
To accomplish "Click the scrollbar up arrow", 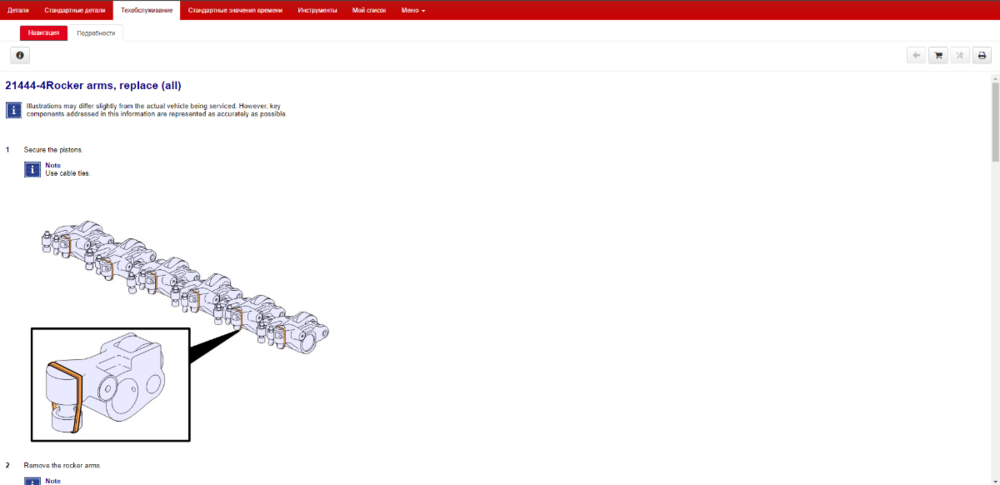I will [x=995, y=77].
